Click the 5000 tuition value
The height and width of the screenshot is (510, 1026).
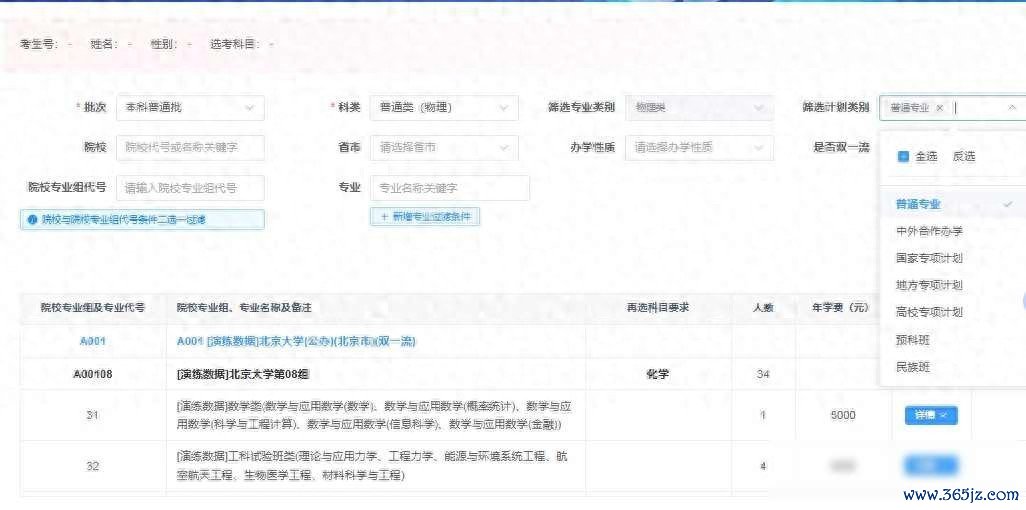tap(843, 415)
